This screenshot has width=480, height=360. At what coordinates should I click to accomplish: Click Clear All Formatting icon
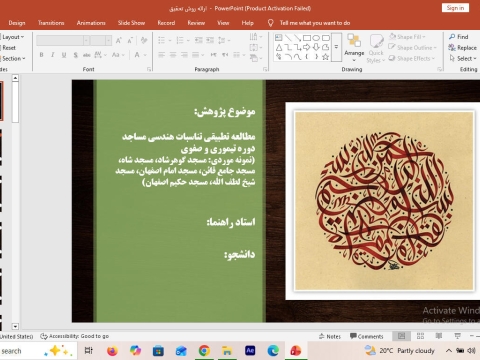[144, 41]
